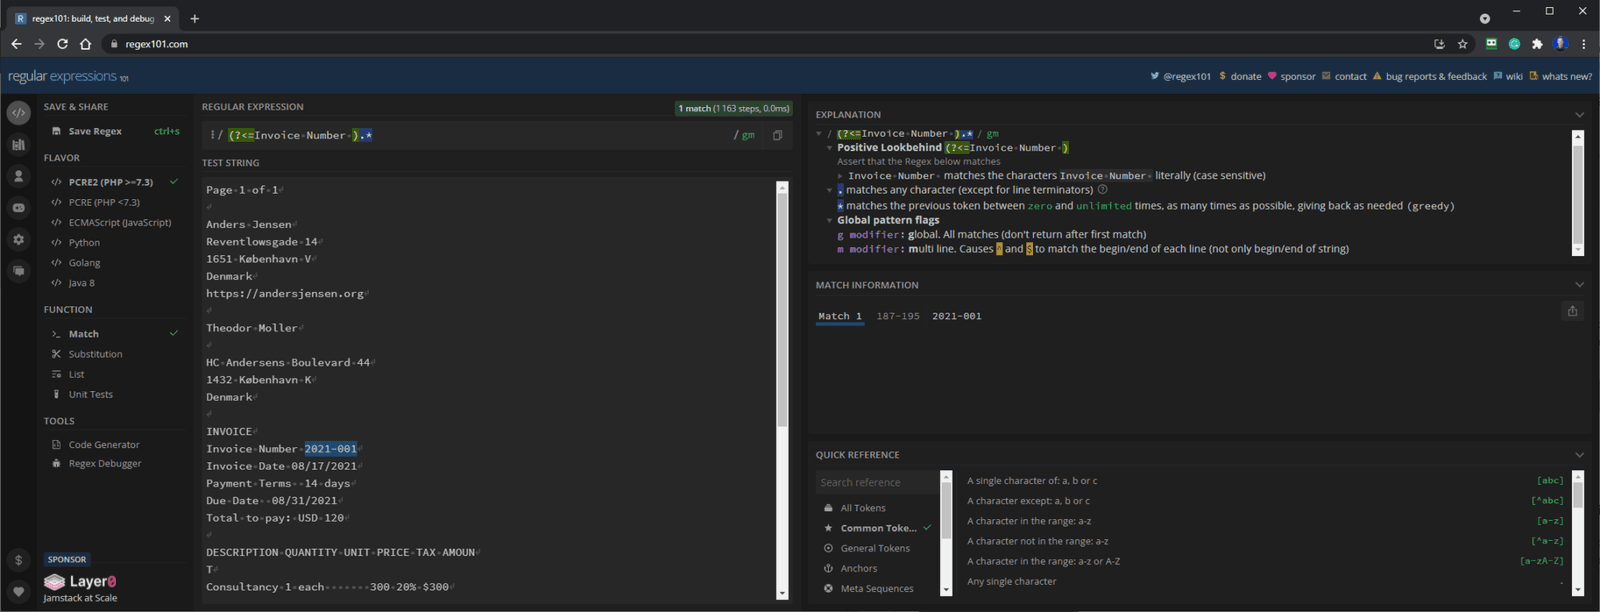This screenshot has height=612, width=1600.
Task: Open the whats new? link
Action: point(1560,76)
